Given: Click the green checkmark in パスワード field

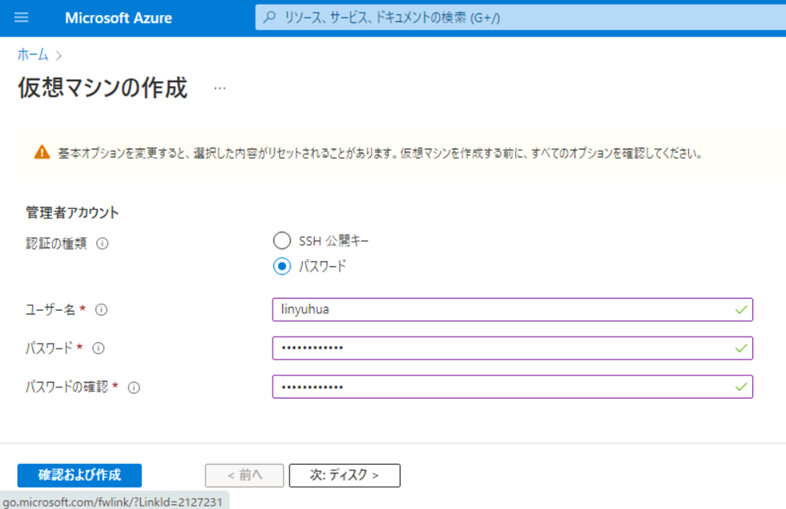Looking at the screenshot, I should pyautogui.click(x=741, y=348).
